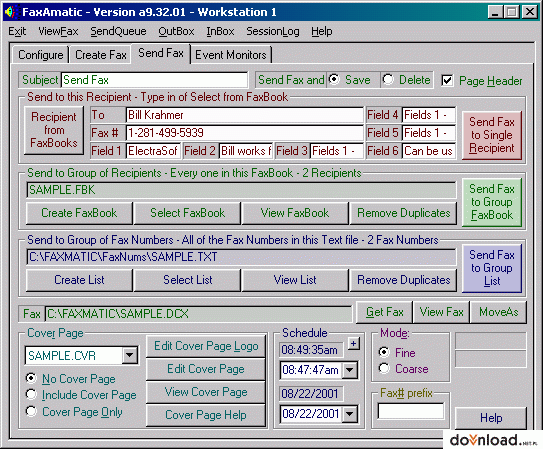Click the Field 1 input ElectraSof
Image resolution: width=543 pixels, height=449 pixels.
153,151
